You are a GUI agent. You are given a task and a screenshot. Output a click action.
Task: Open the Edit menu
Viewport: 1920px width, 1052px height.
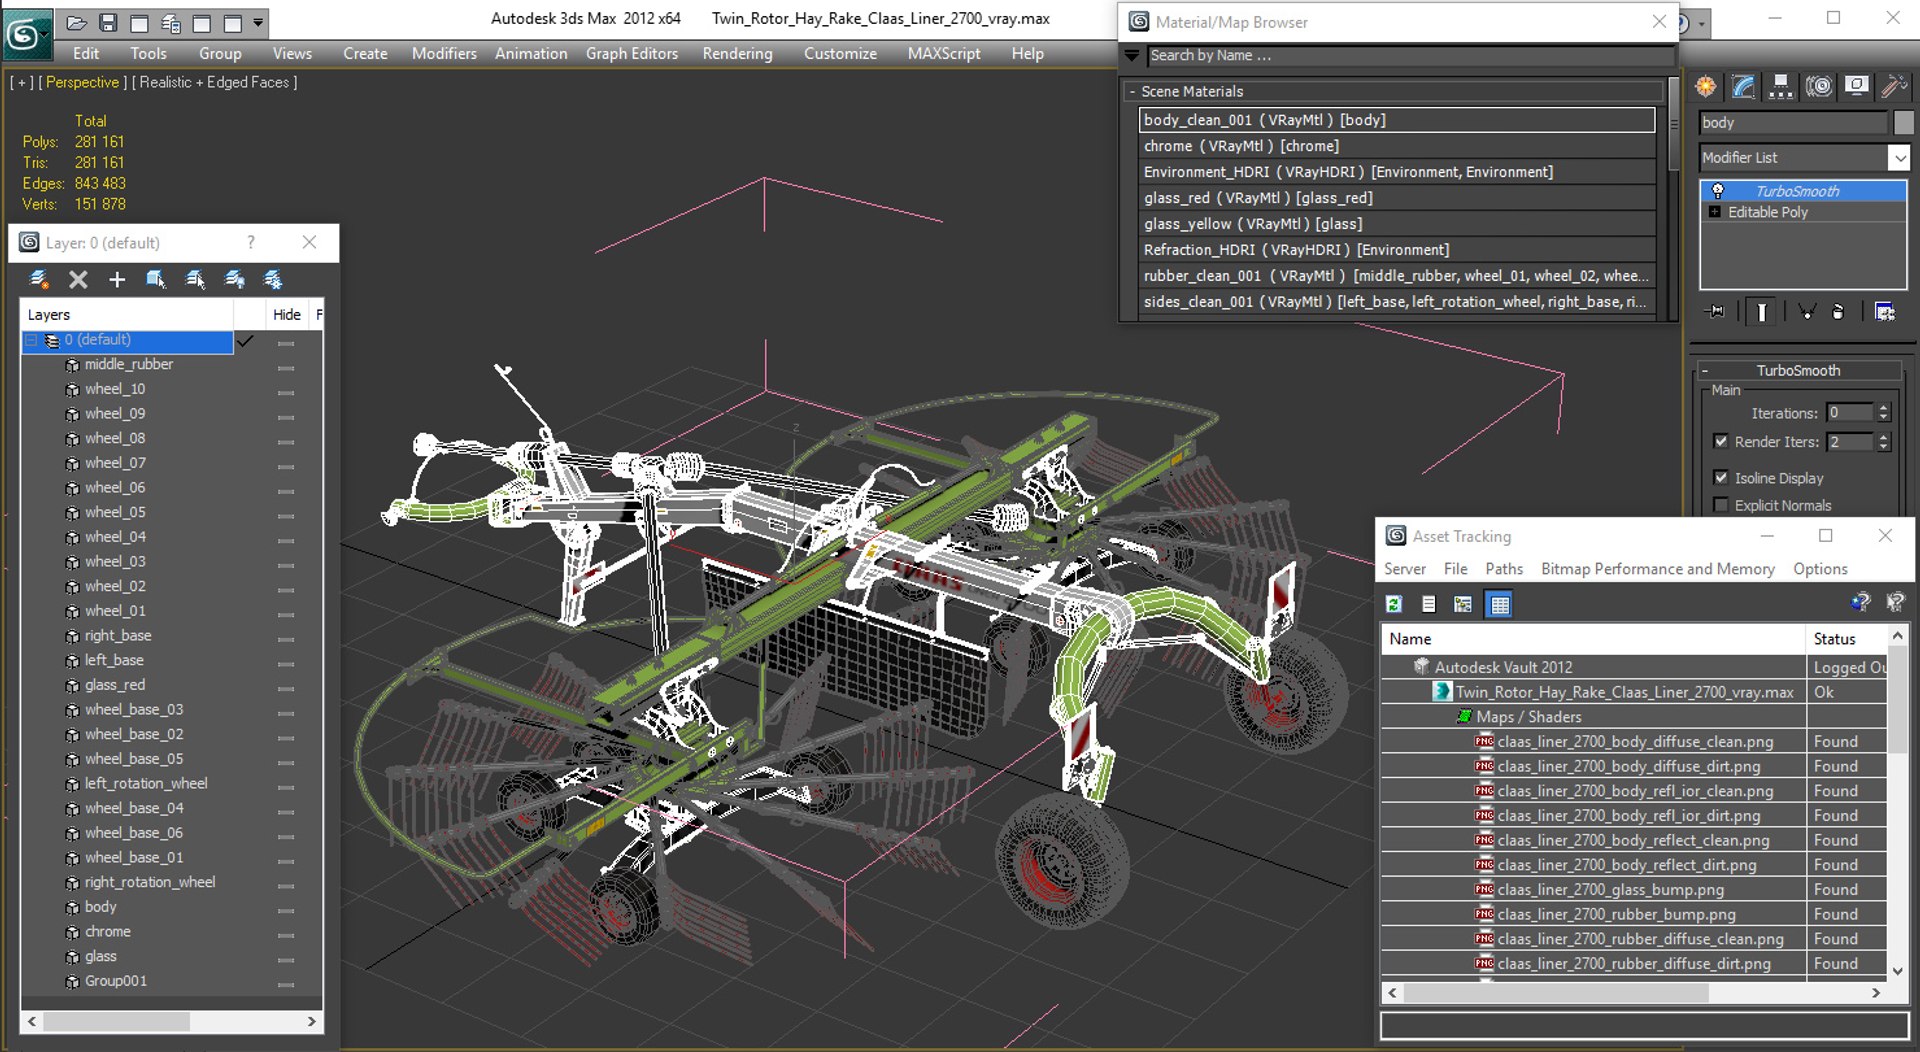(86, 54)
